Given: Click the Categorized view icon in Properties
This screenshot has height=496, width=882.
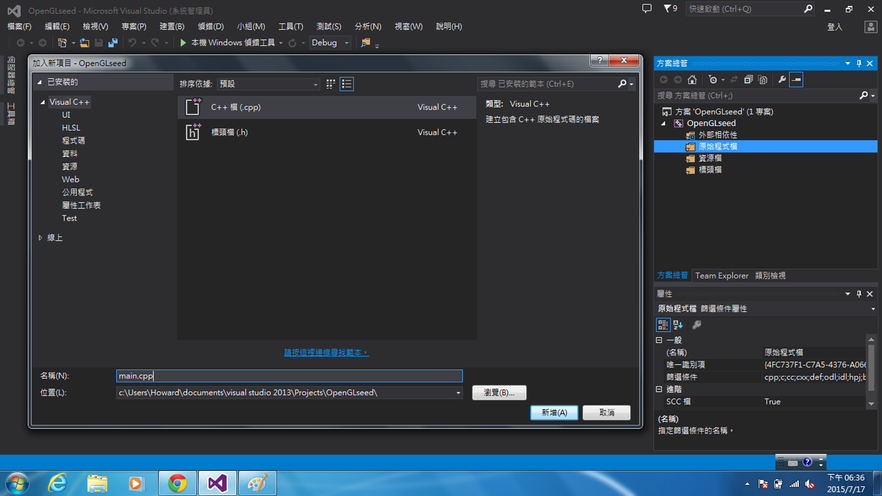Looking at the screenshot, I should 663,324.
